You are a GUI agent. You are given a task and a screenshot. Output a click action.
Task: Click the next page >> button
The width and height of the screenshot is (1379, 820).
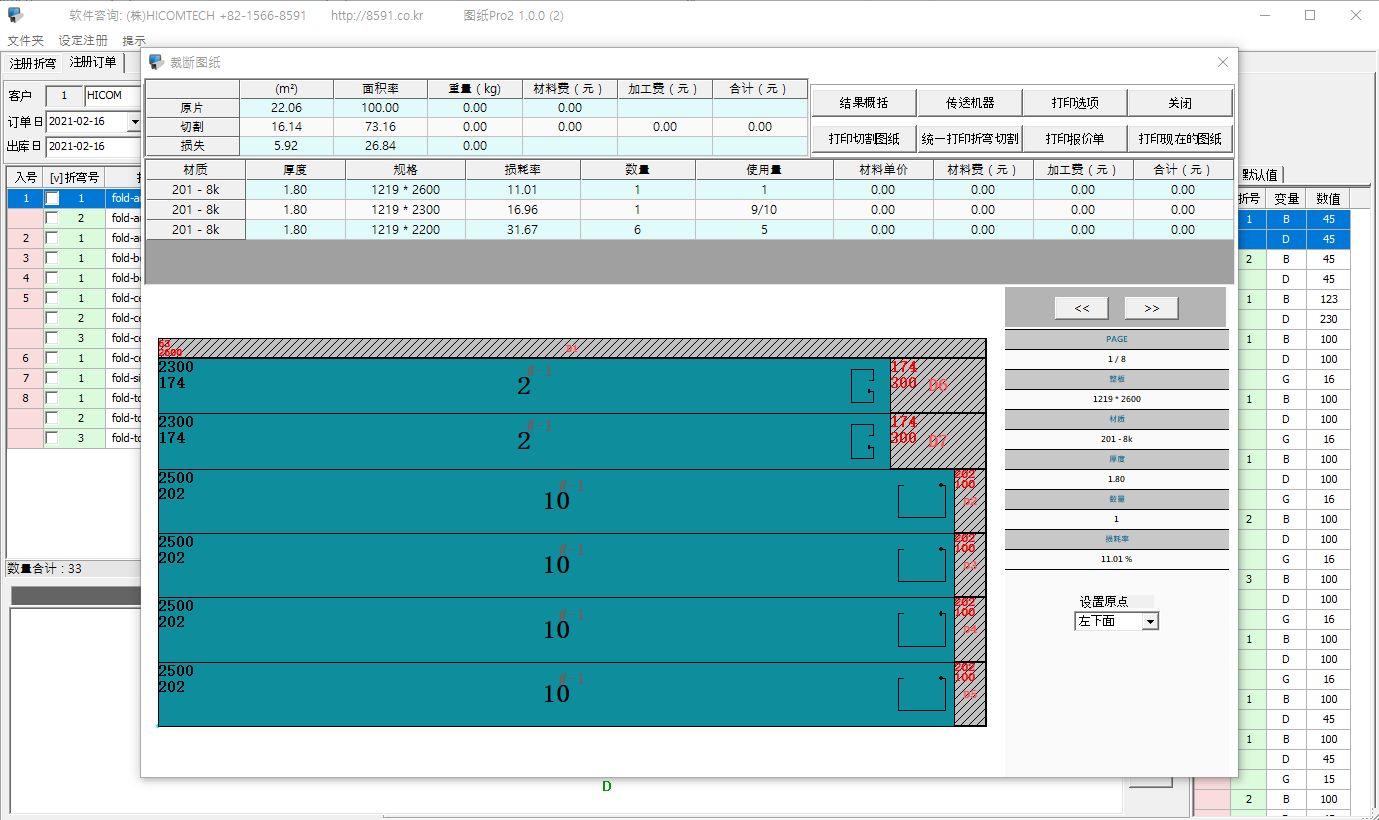1151,308
